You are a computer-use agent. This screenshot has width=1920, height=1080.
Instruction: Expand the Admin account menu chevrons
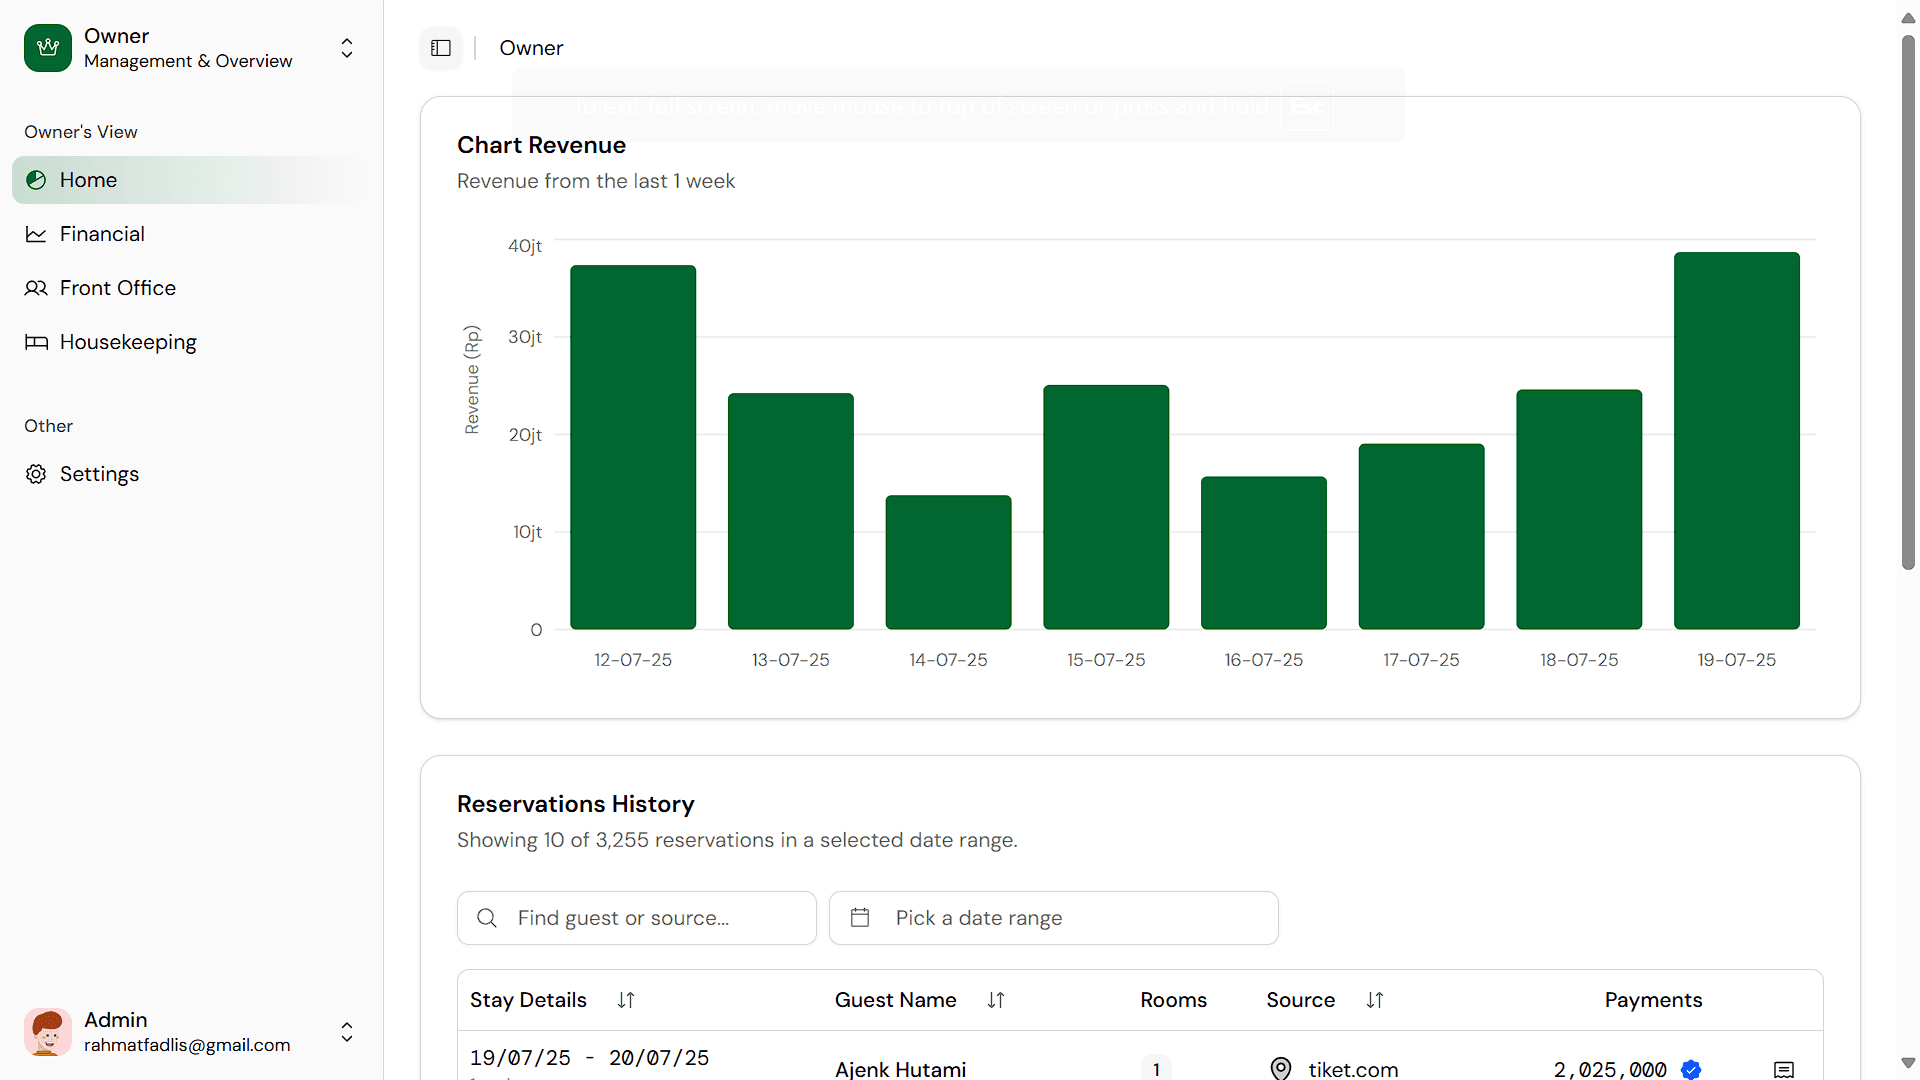point(346,1032)
